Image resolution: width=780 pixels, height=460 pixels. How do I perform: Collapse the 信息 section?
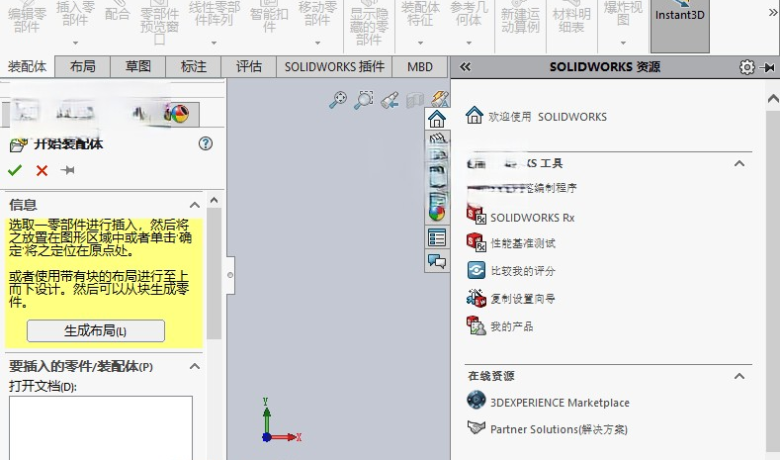tap(195, 205)
